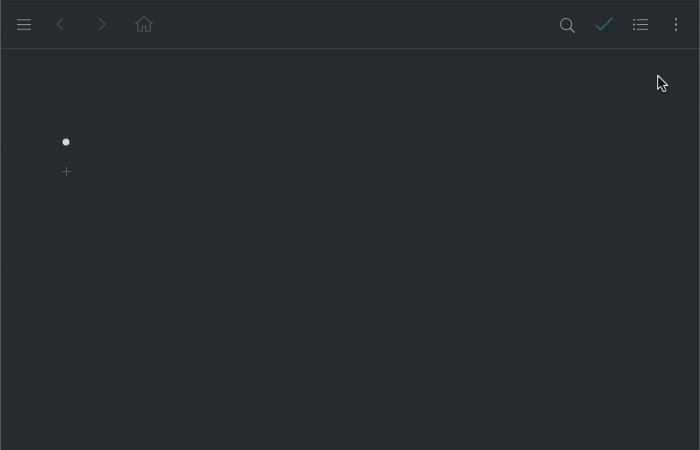This screenshot has height=450, width=700.
Task: Expand the list formatting dropdown
Action: click(641, 25)
